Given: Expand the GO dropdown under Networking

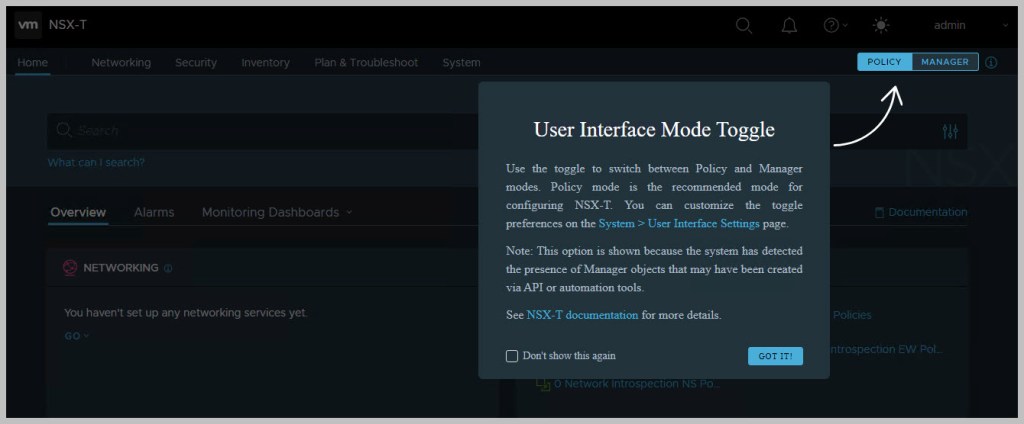Looking at the screenshot, I should pyautogui.click(x=76, y=336).
